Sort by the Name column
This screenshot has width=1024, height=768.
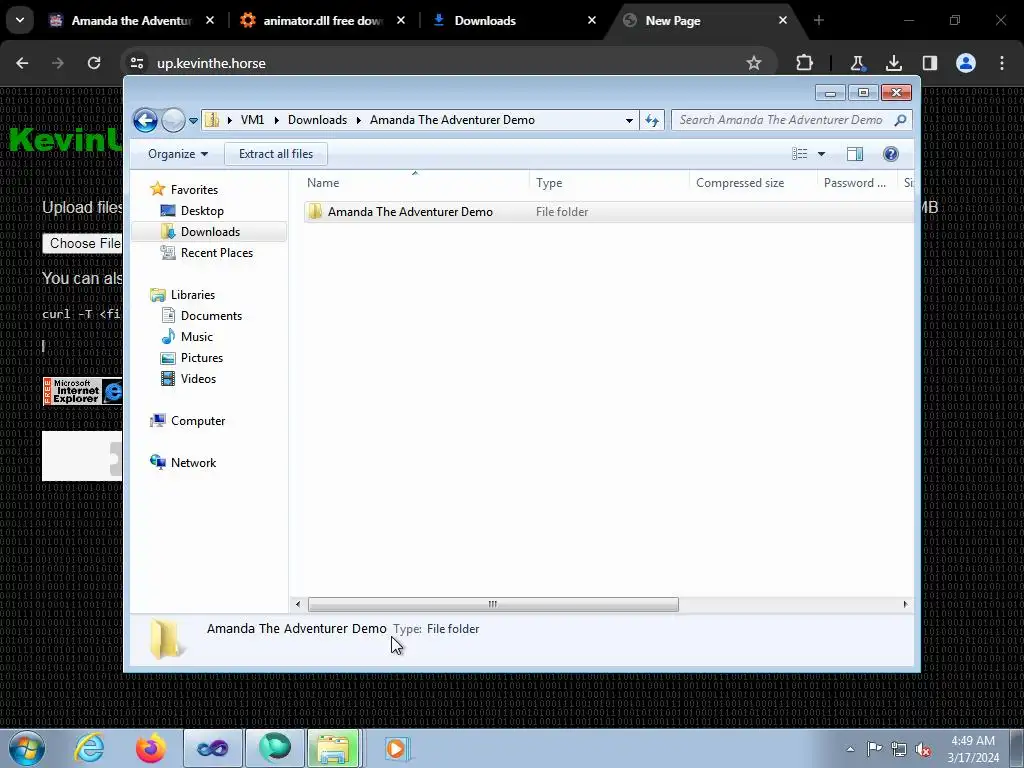pyautogui.click(x=415, y=183)
